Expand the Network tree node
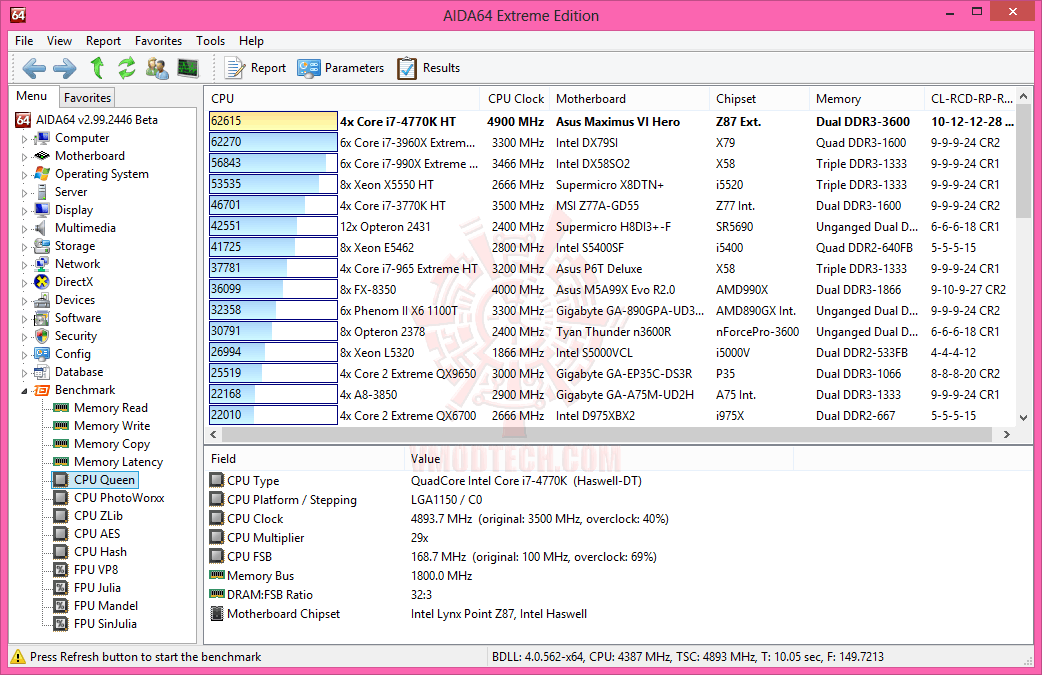 click(25, 264)
